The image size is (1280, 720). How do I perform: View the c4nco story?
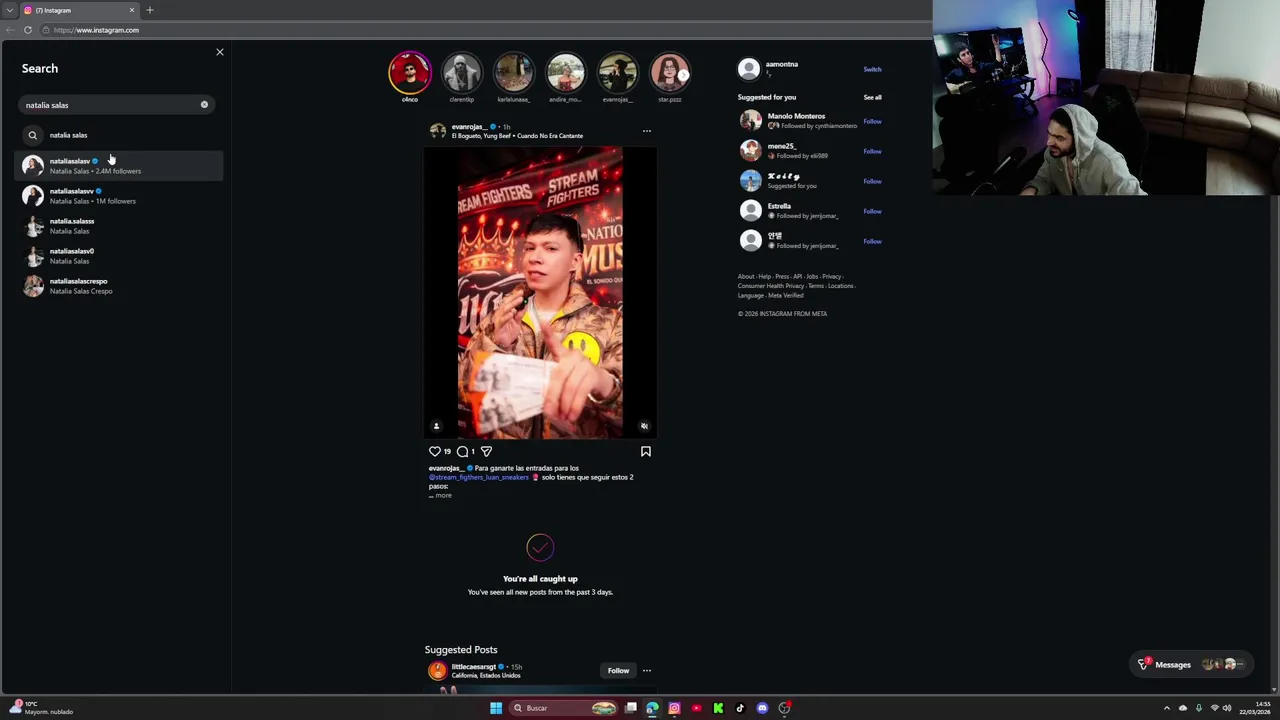coord(410,73)
